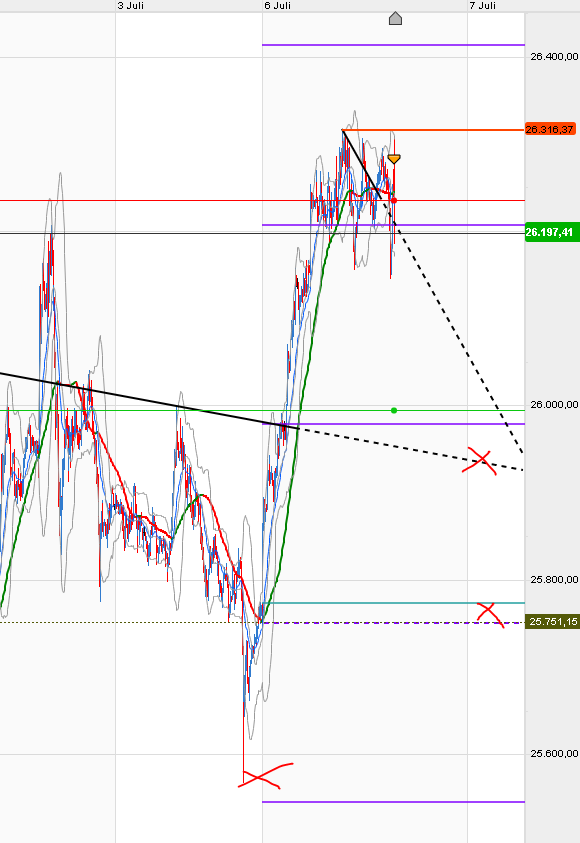The image size is (580, 843).
Task: Click the 26.000,00 axis label
Action: (x=554, y=404)
